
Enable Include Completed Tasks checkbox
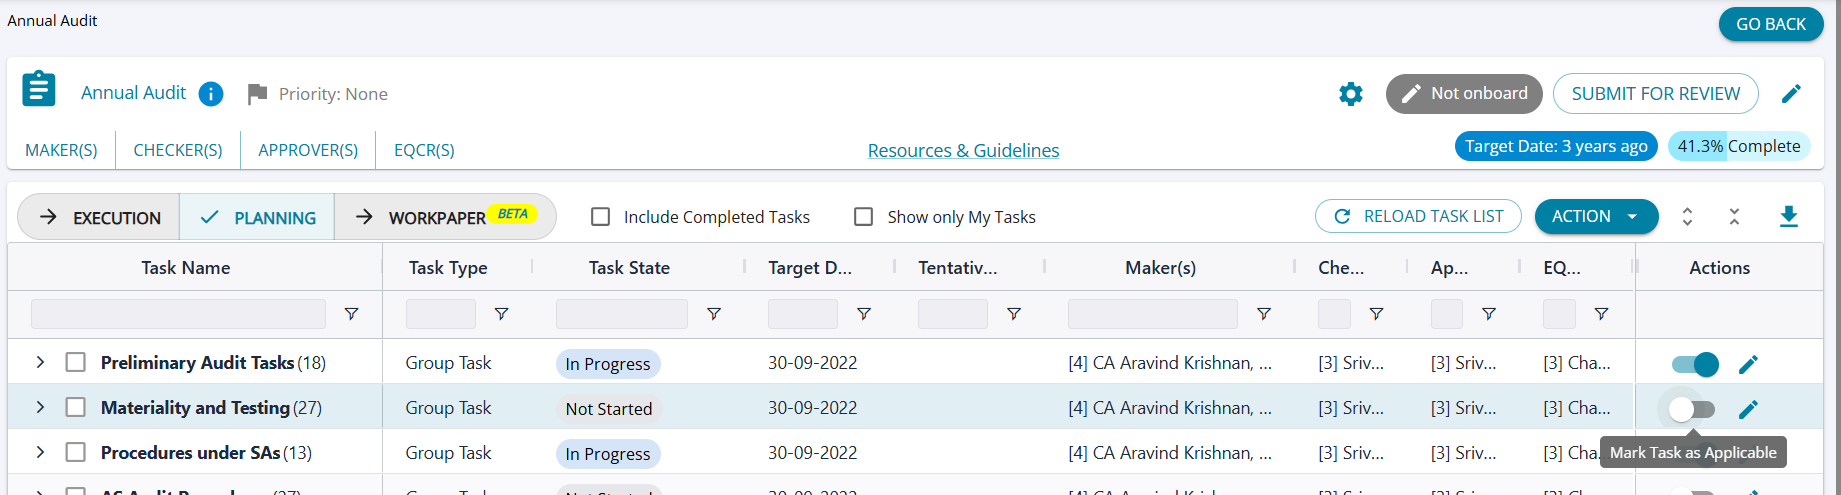601,217
